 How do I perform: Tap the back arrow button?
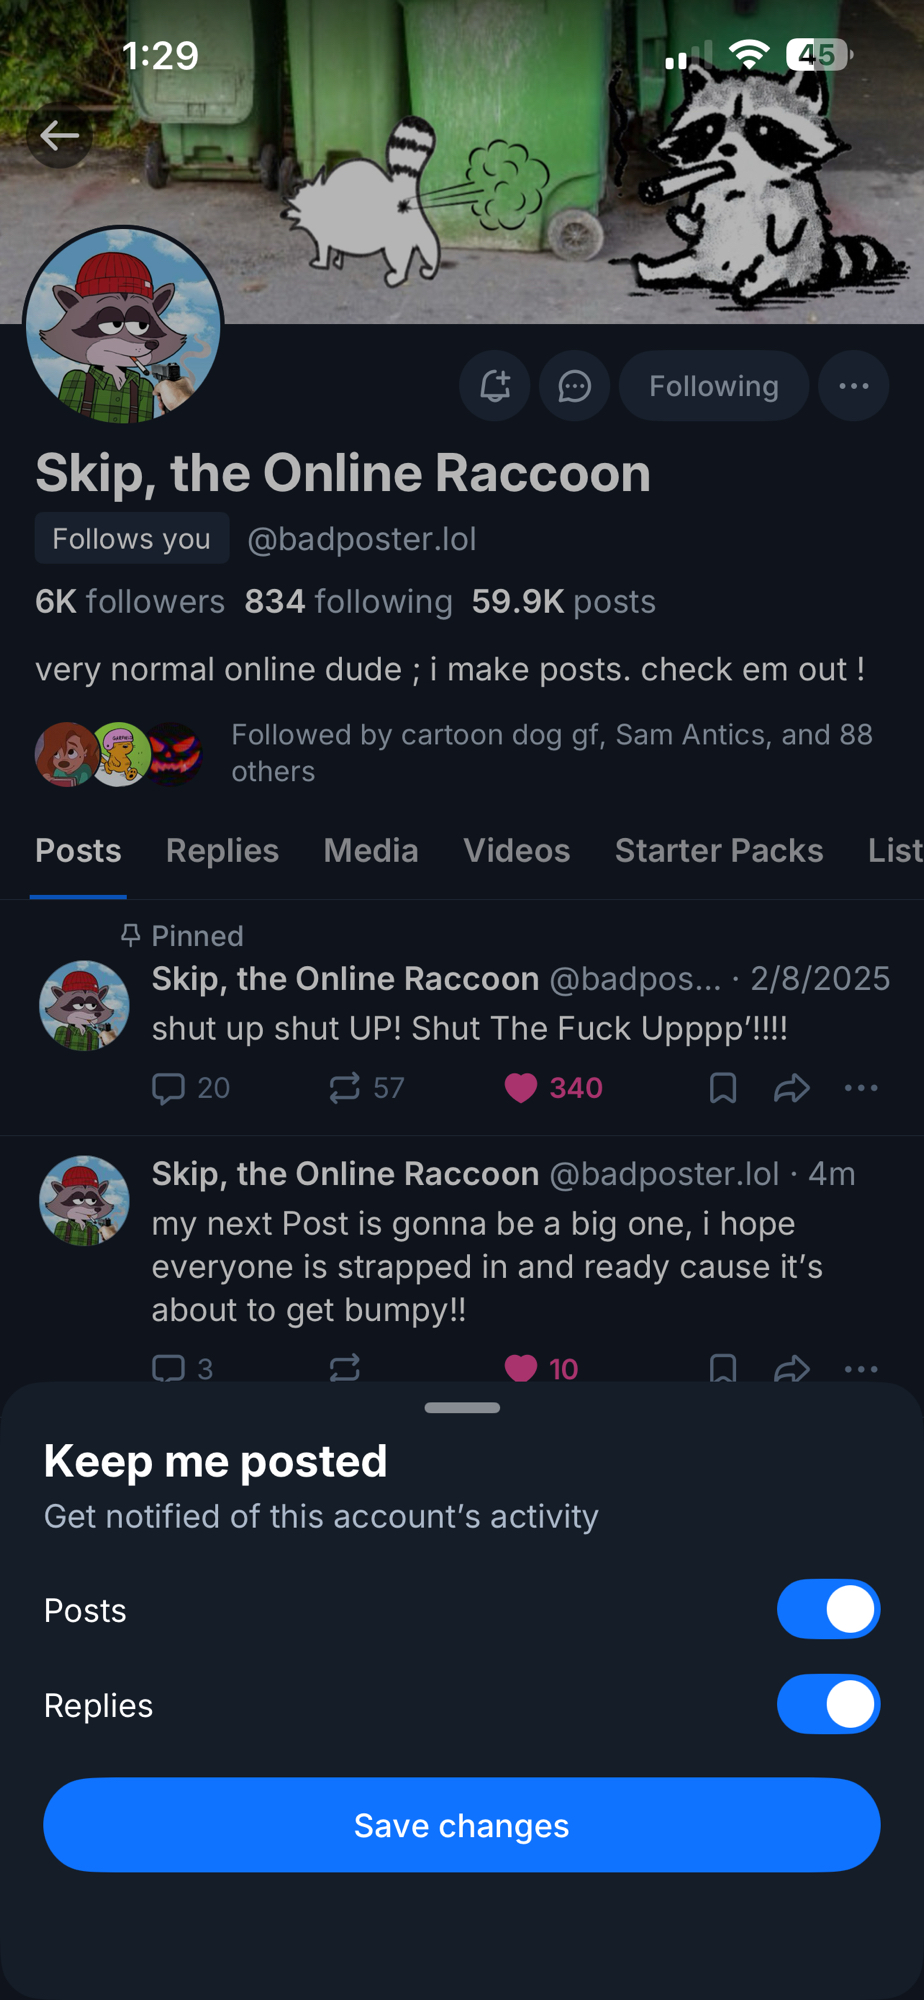pos(59,135)
